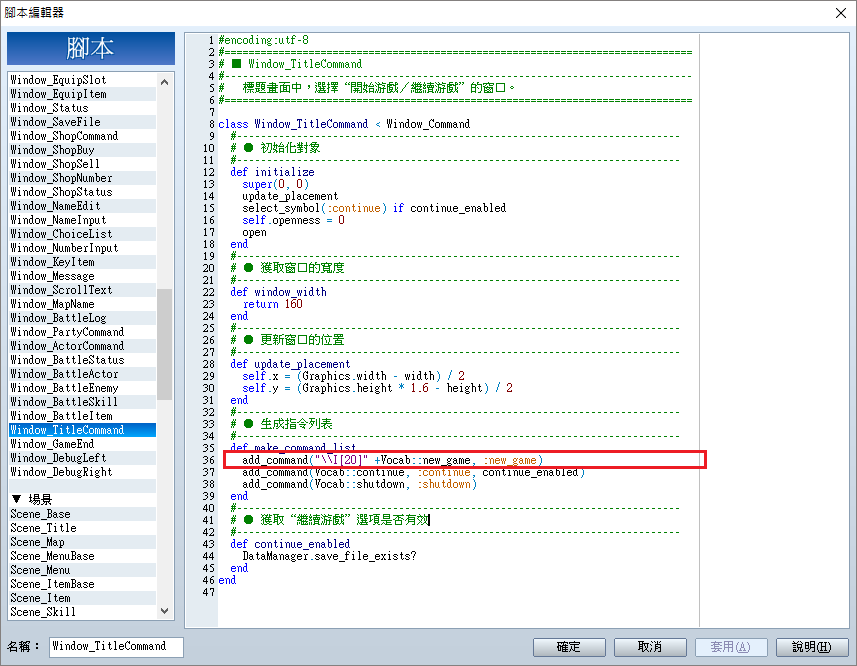Select Window_EquipSlot in script list
This screenshot has height=666, width=857.
point(83,80)
